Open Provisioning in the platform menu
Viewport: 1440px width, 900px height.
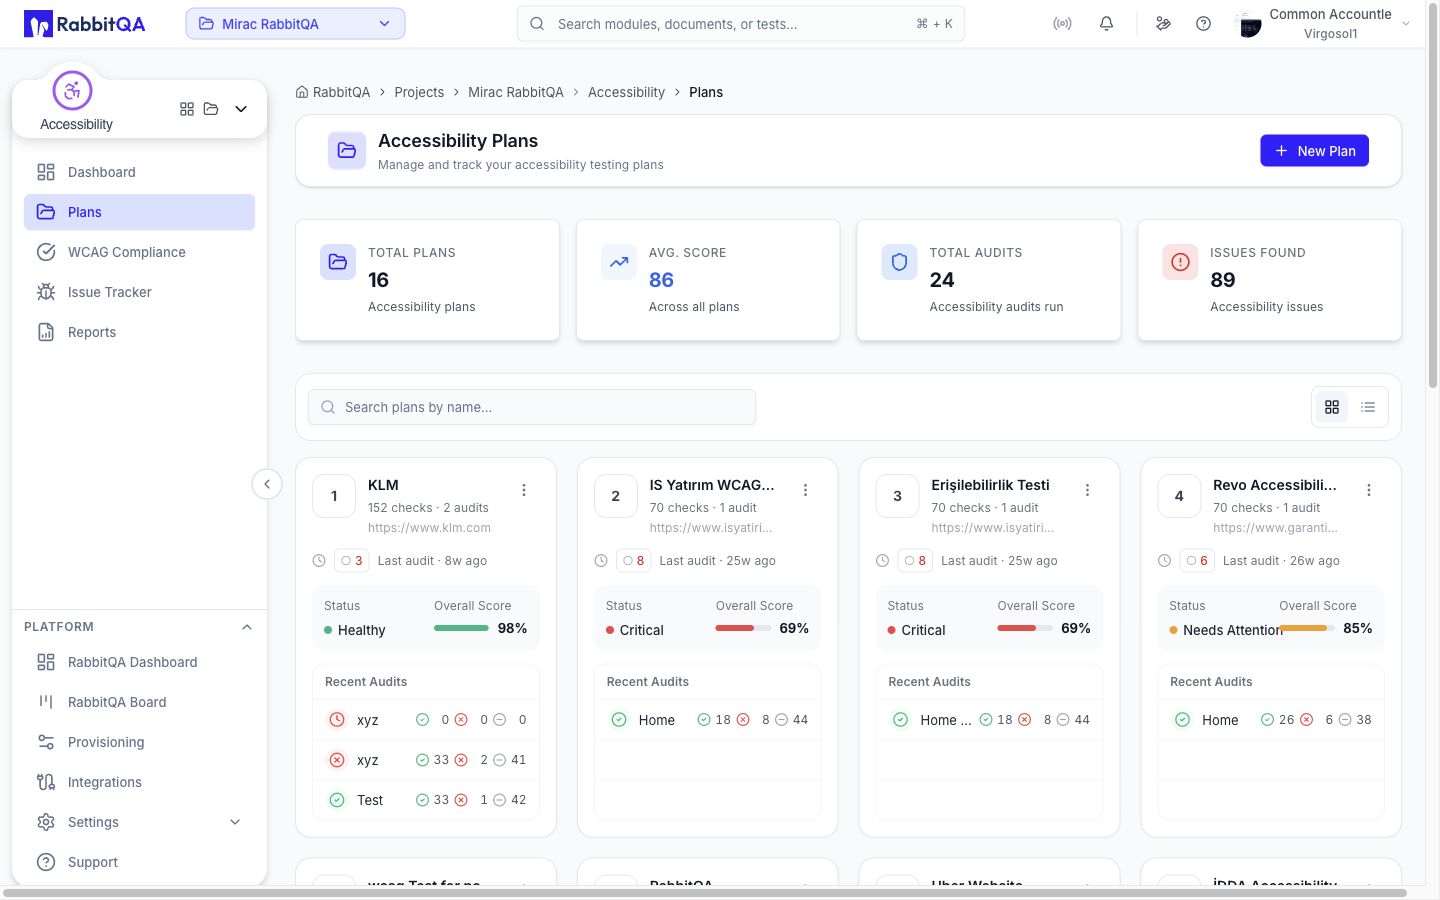tap(139, 742)
